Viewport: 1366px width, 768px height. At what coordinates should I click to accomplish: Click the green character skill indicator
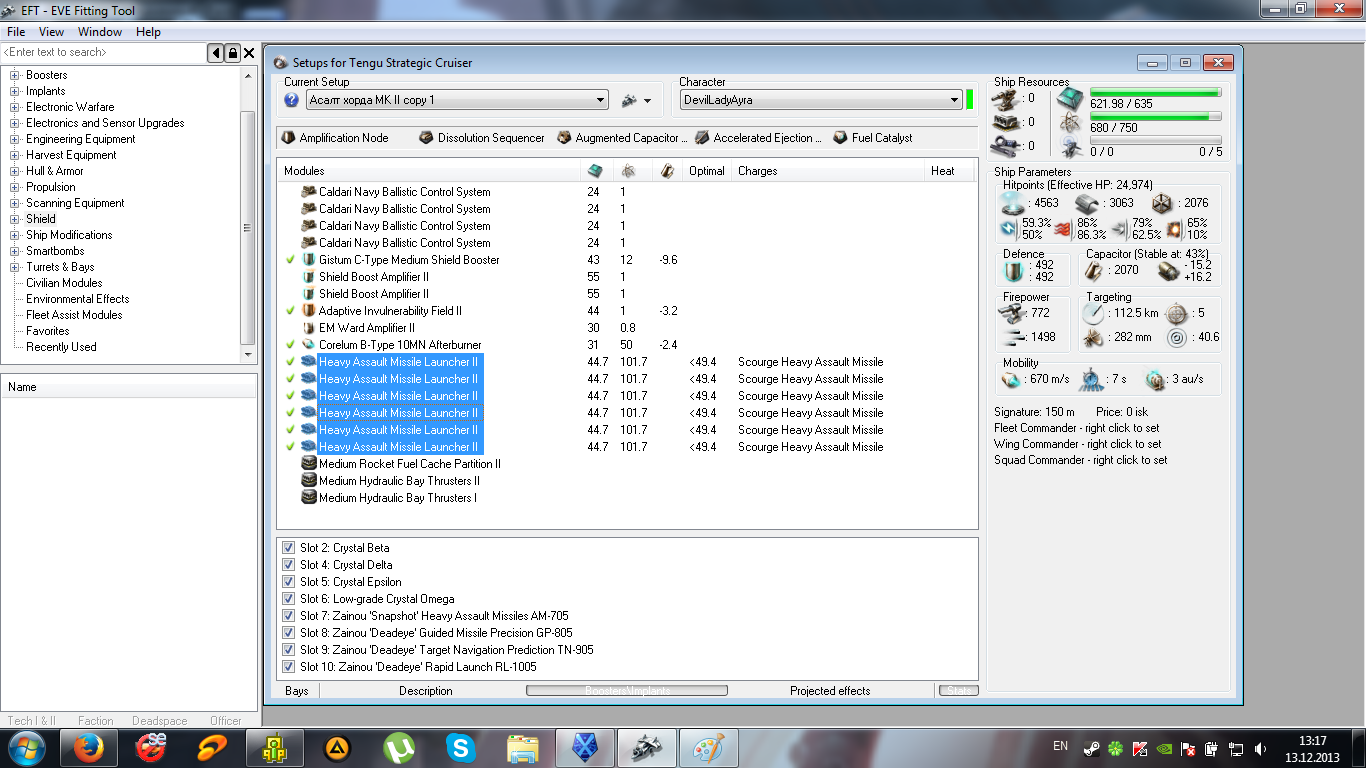969,100
